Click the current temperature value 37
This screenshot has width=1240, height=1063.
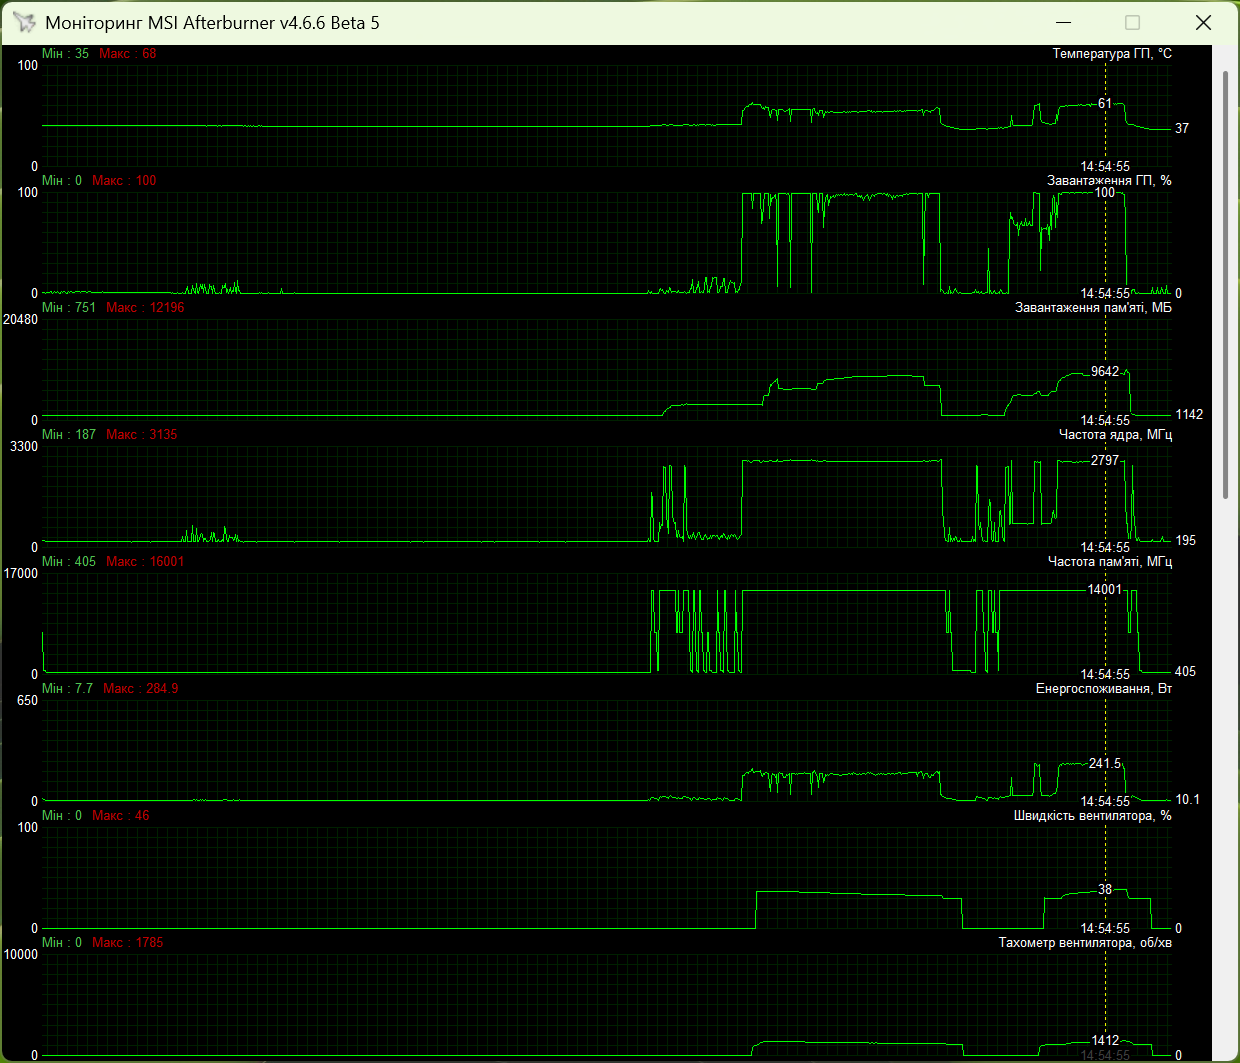(x=1182, y=129)
